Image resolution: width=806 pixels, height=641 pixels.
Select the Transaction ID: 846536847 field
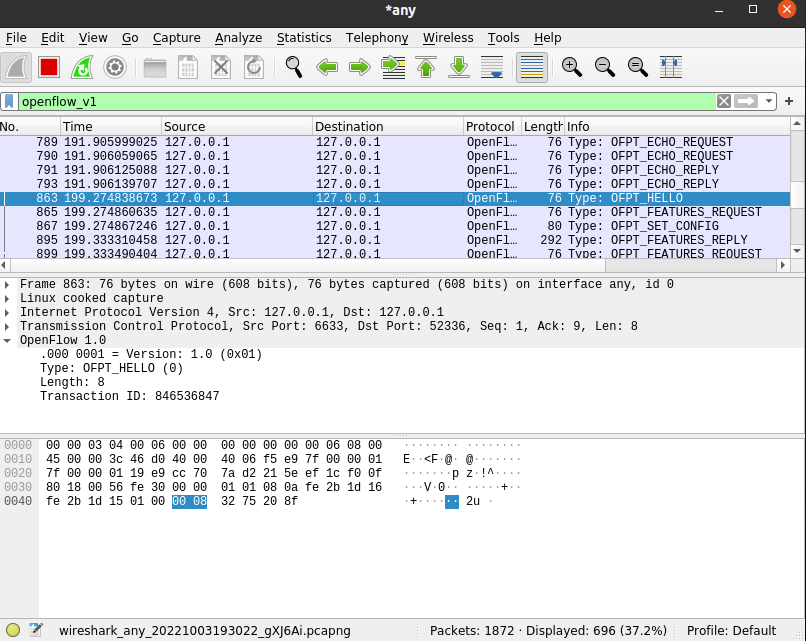(130, 396)
